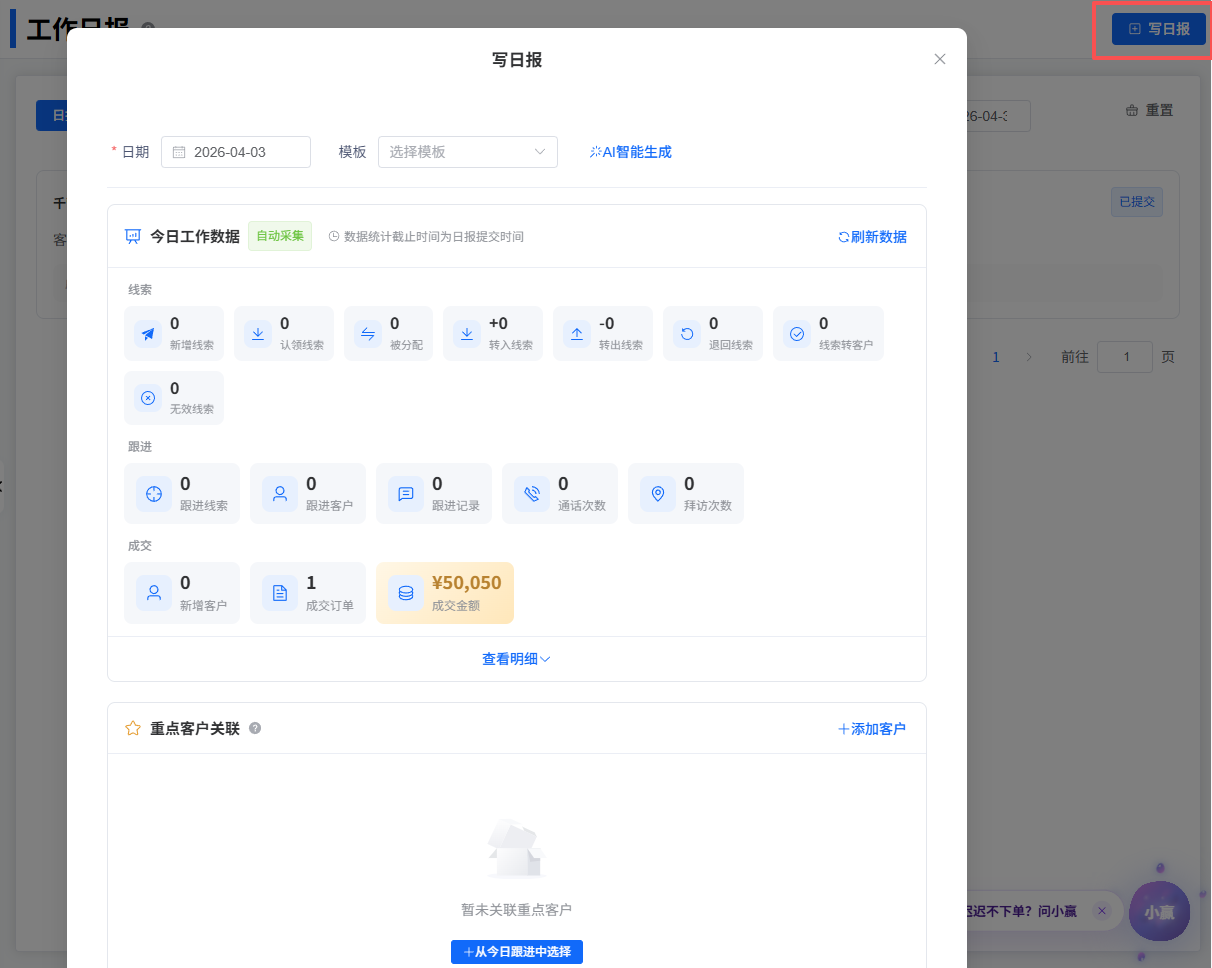Viewport: 1212px width, 968px height.
Task: Click 刷新数据 to refresh statistics
Action: pyautogui.click(x=872, y=237)
